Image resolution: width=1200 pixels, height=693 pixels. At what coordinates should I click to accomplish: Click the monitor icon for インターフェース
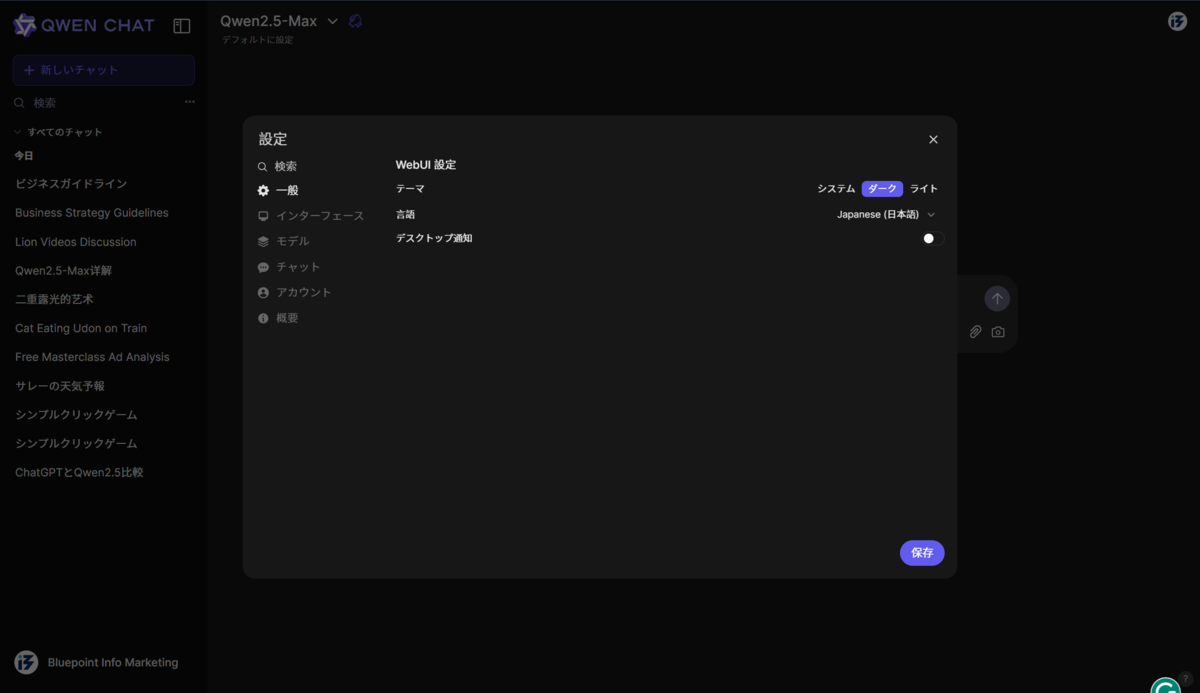pos(263,216)
